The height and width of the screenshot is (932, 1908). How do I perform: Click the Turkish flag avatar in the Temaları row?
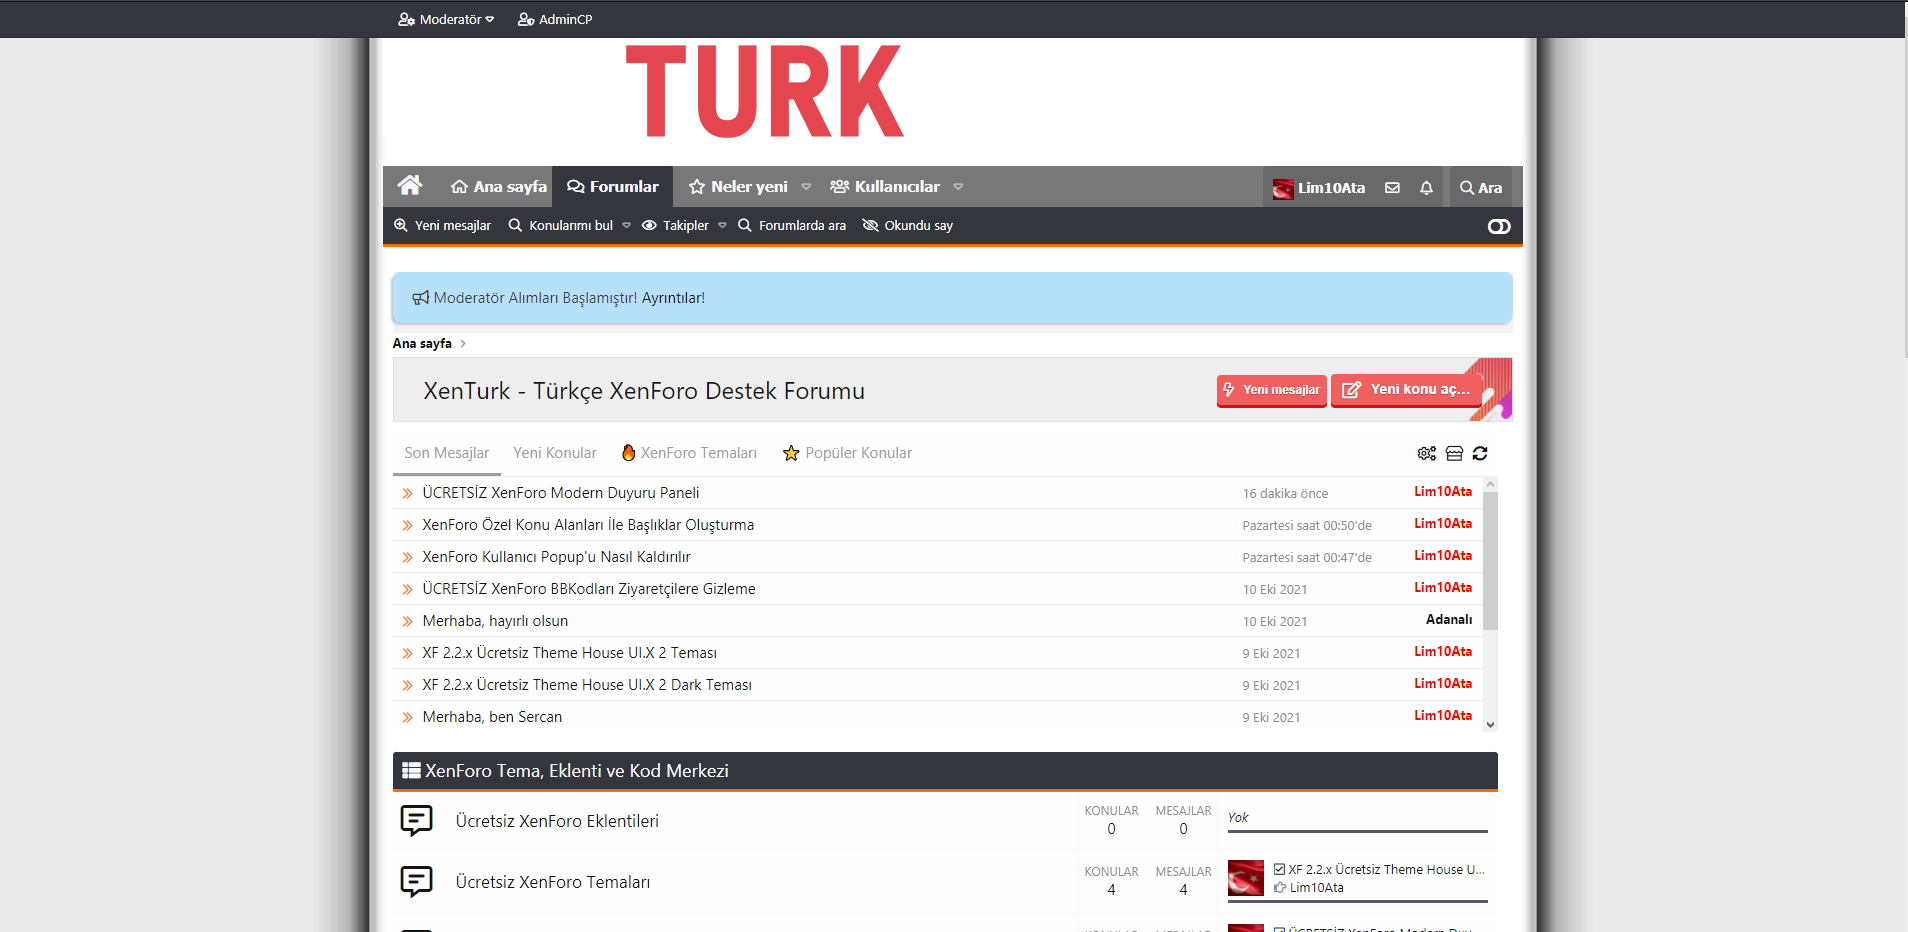pos(1245,878)
